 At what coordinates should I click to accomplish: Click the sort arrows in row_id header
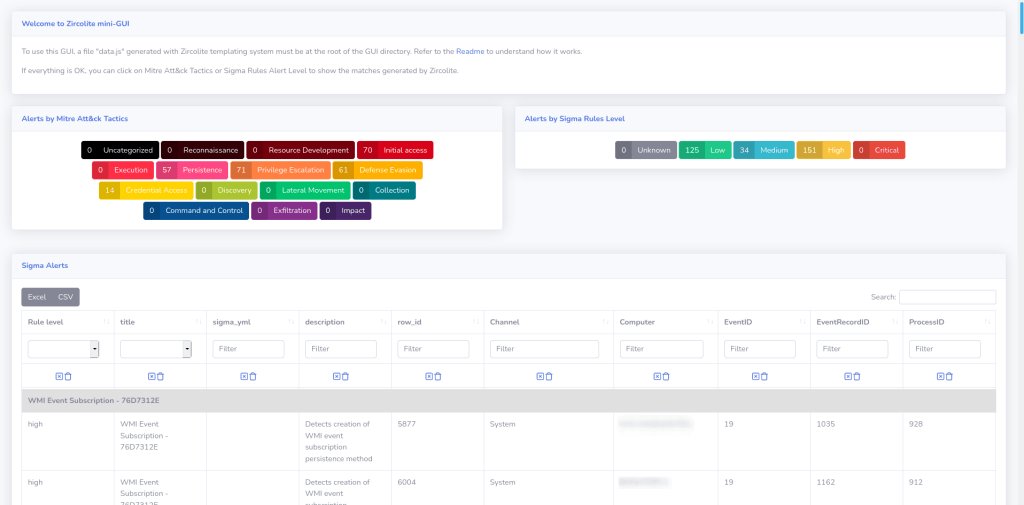coord(475,322)
